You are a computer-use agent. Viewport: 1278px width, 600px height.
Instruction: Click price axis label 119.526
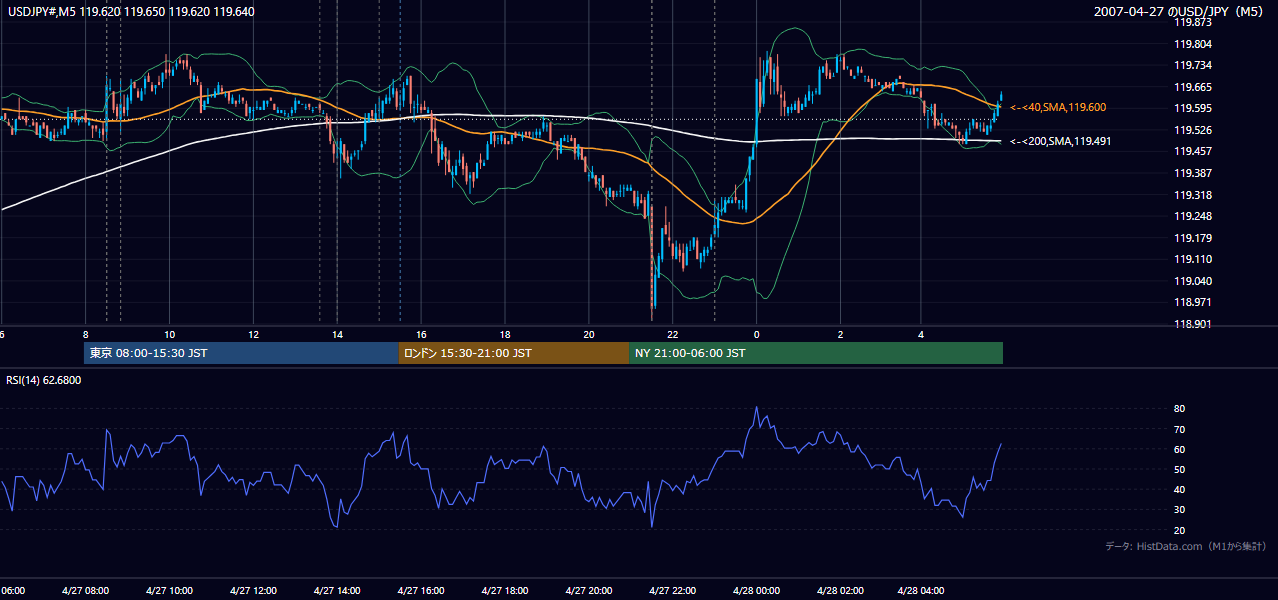pyautogui.click(x=1193, y=130)
